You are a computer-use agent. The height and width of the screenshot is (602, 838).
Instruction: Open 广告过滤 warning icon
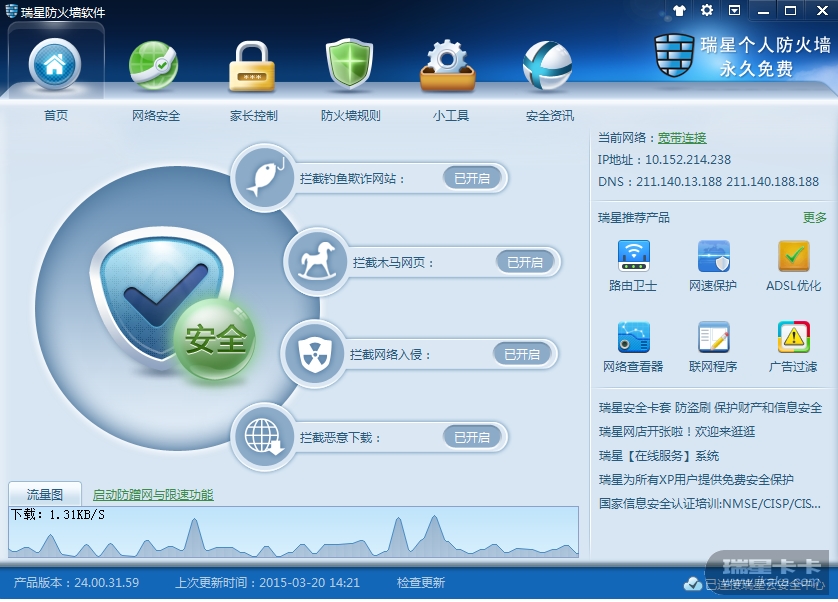(794, 337)
